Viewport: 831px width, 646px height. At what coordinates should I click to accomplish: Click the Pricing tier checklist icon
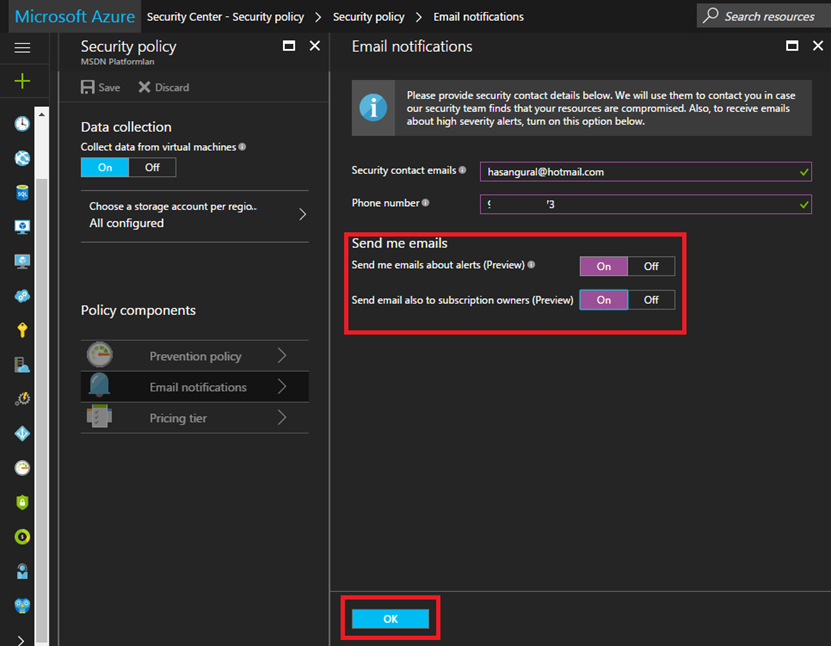pyautogui.click(x=99, y=416)
